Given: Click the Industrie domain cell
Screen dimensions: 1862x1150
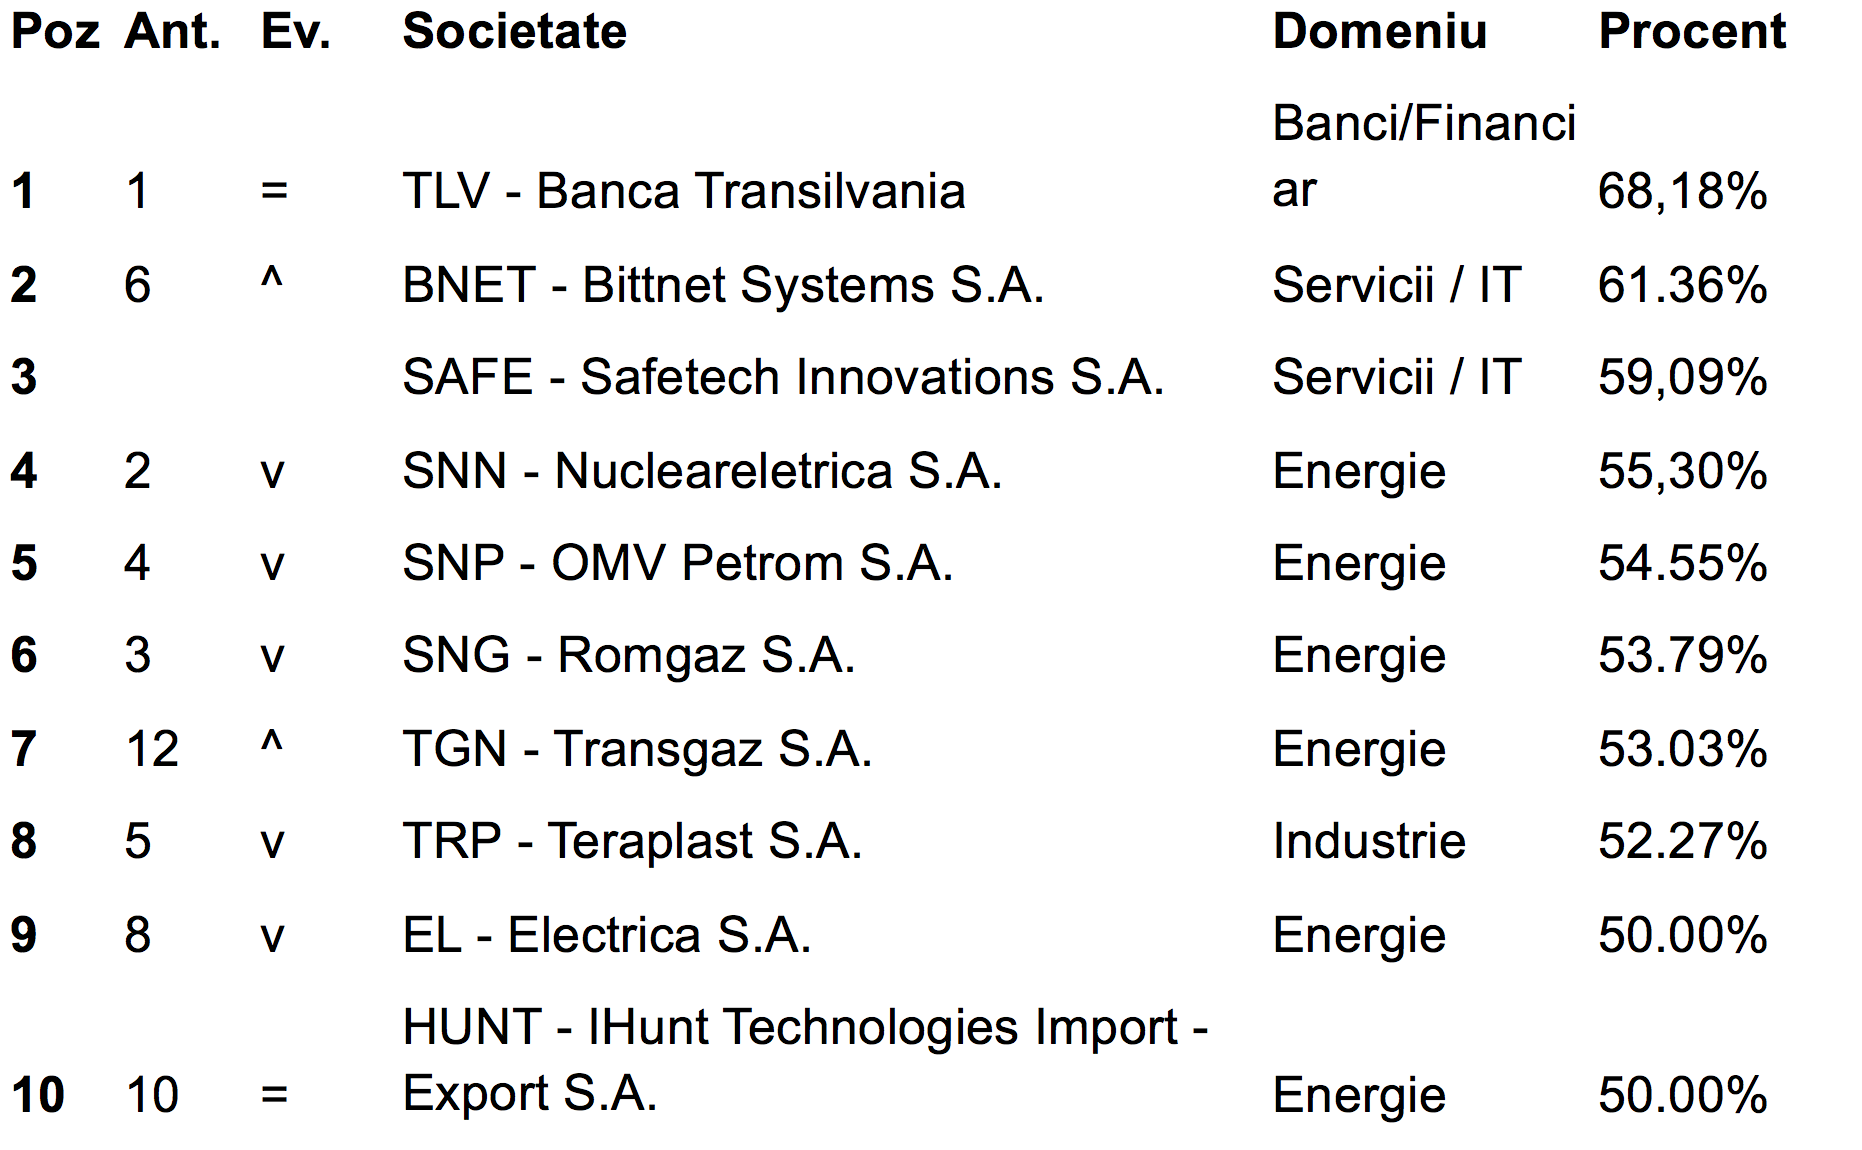Looking at the screenshot, I should coord(1369,841).
